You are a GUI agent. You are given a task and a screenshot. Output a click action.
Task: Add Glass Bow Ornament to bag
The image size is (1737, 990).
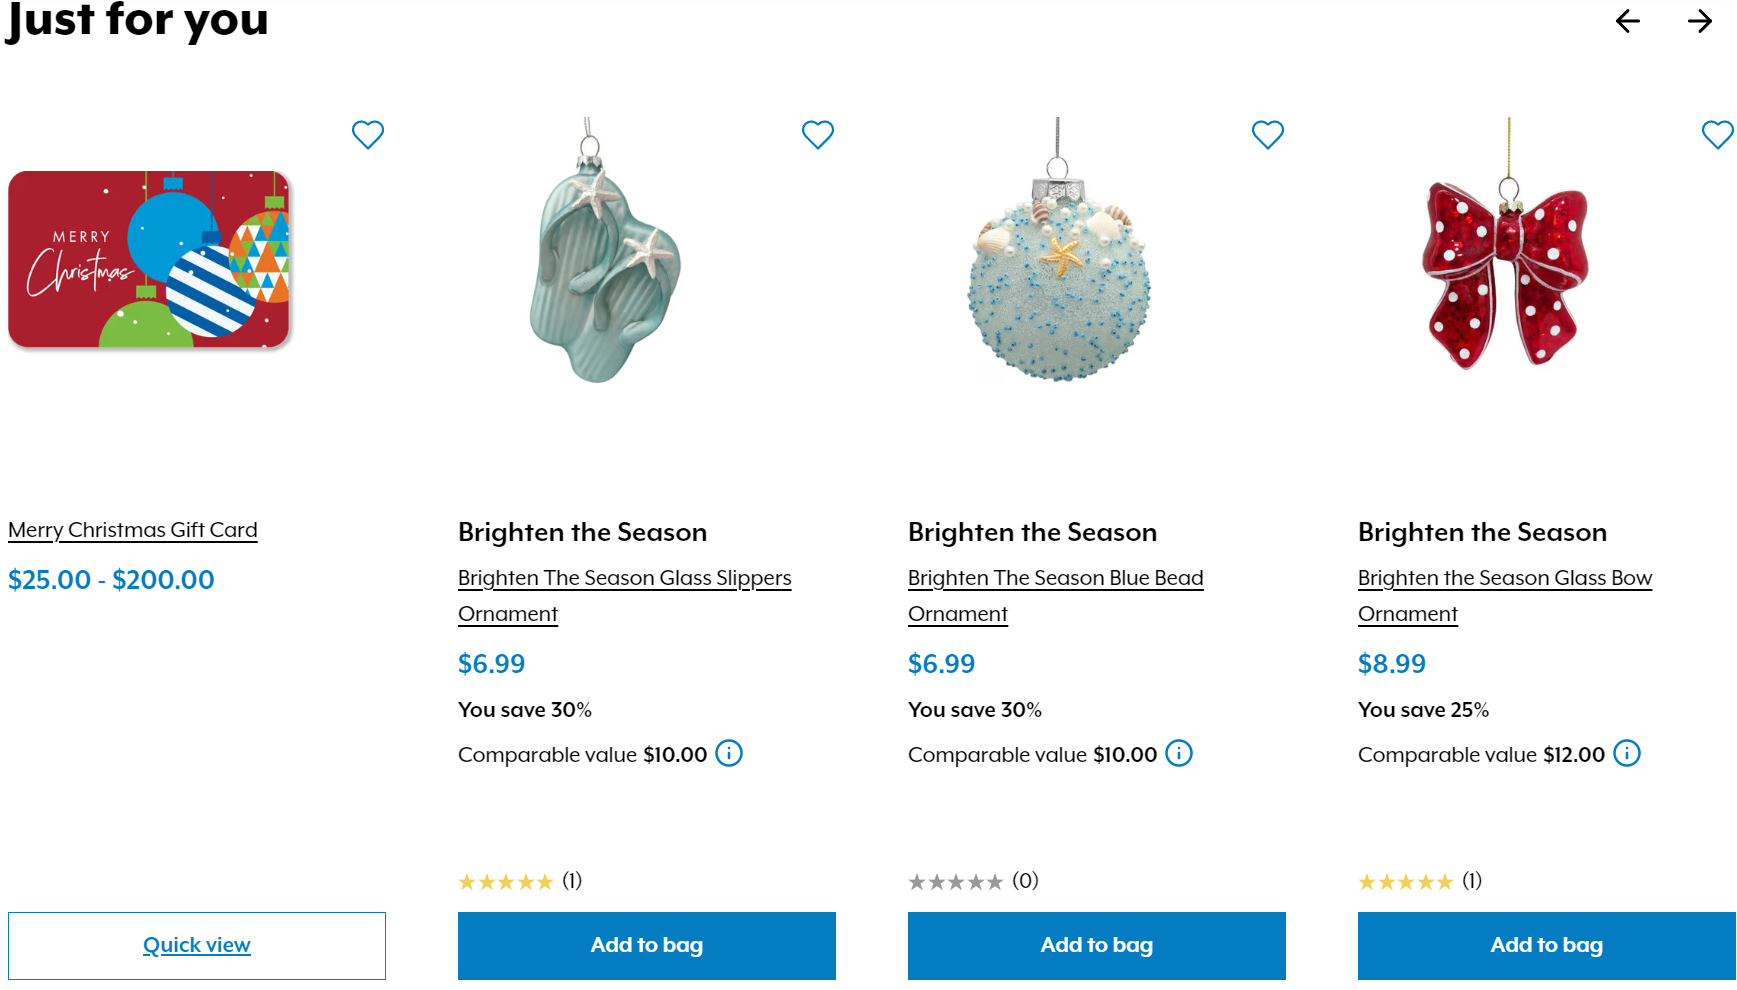click(1547, 945)
